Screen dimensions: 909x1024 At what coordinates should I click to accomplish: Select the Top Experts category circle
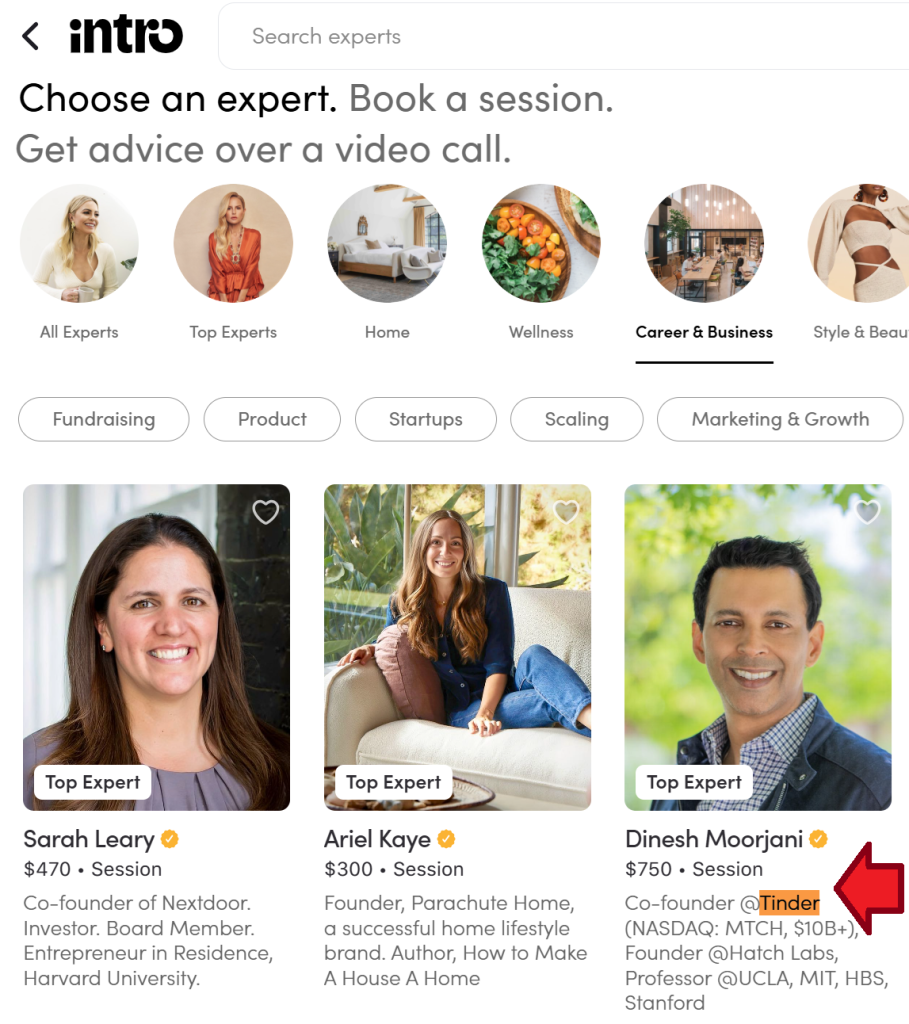[233, 243]
